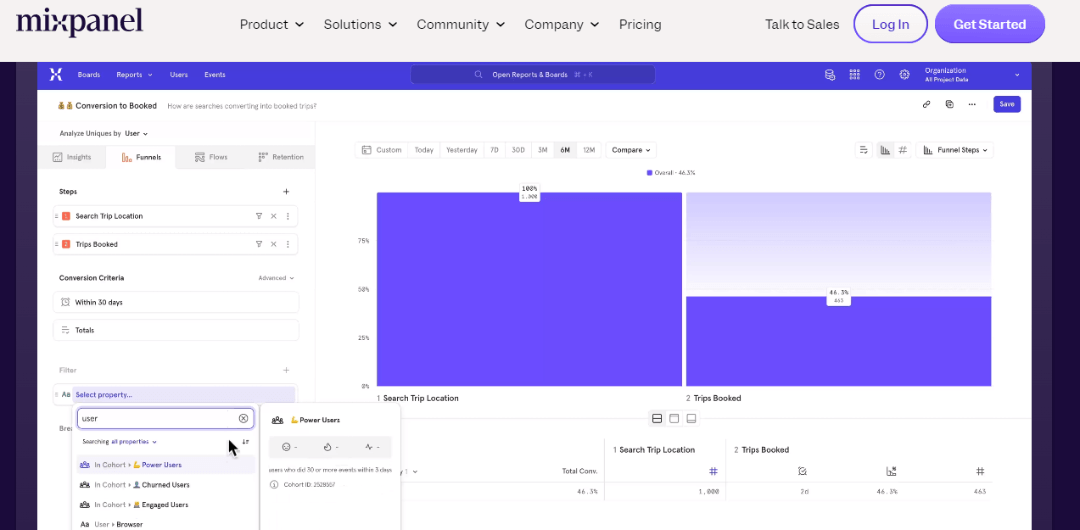Click the copy link icon beside Save
Screen dimensions: 1080x530
pyautogui.click(x=926, y=104)
